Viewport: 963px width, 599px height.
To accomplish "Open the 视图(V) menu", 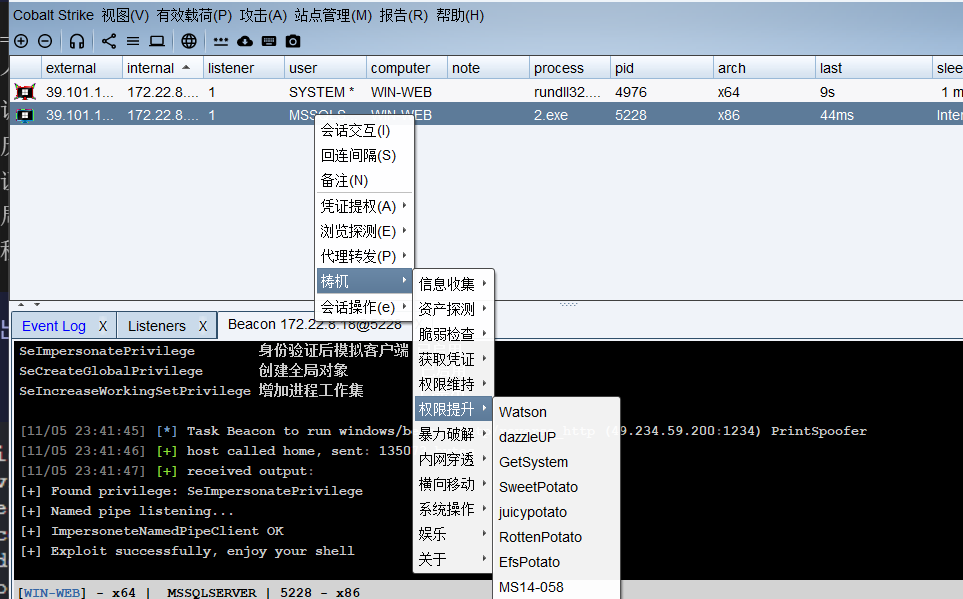I will [x=125, y=15].
